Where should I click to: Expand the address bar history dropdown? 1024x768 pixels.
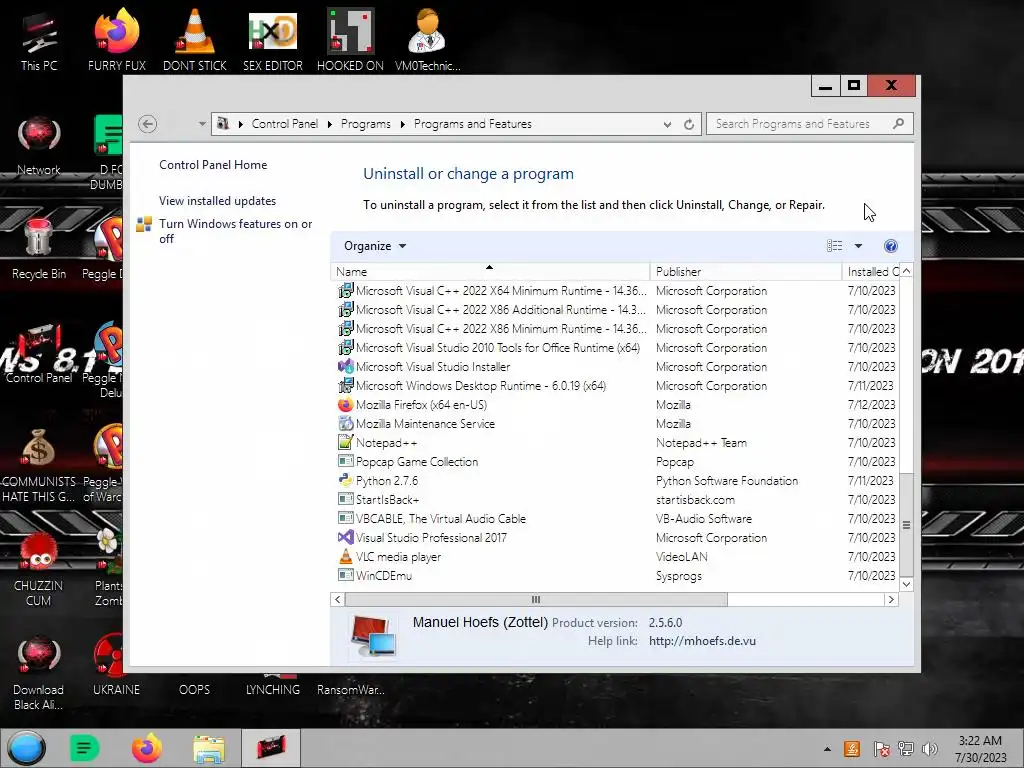click(x=667, y=124)
